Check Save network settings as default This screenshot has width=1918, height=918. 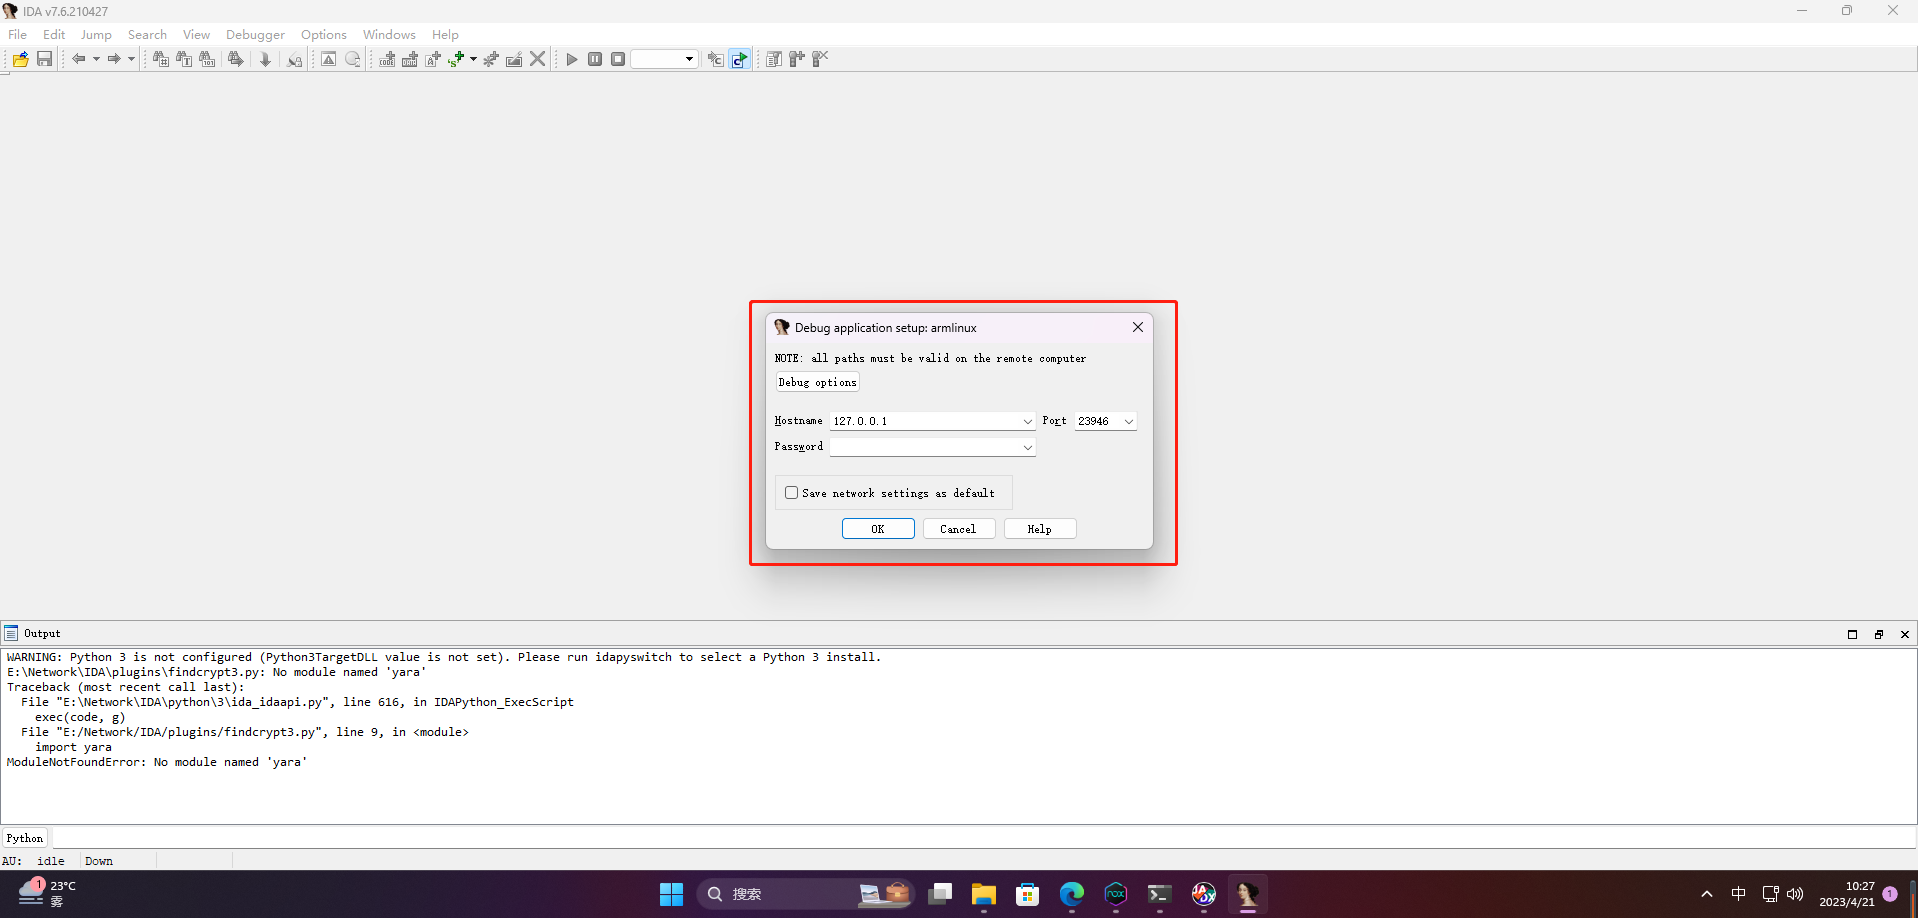click(x=792, y=493)
